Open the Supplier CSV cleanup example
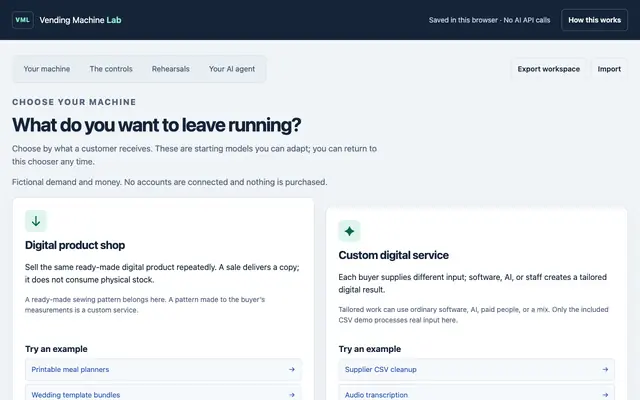 [477, 369]
